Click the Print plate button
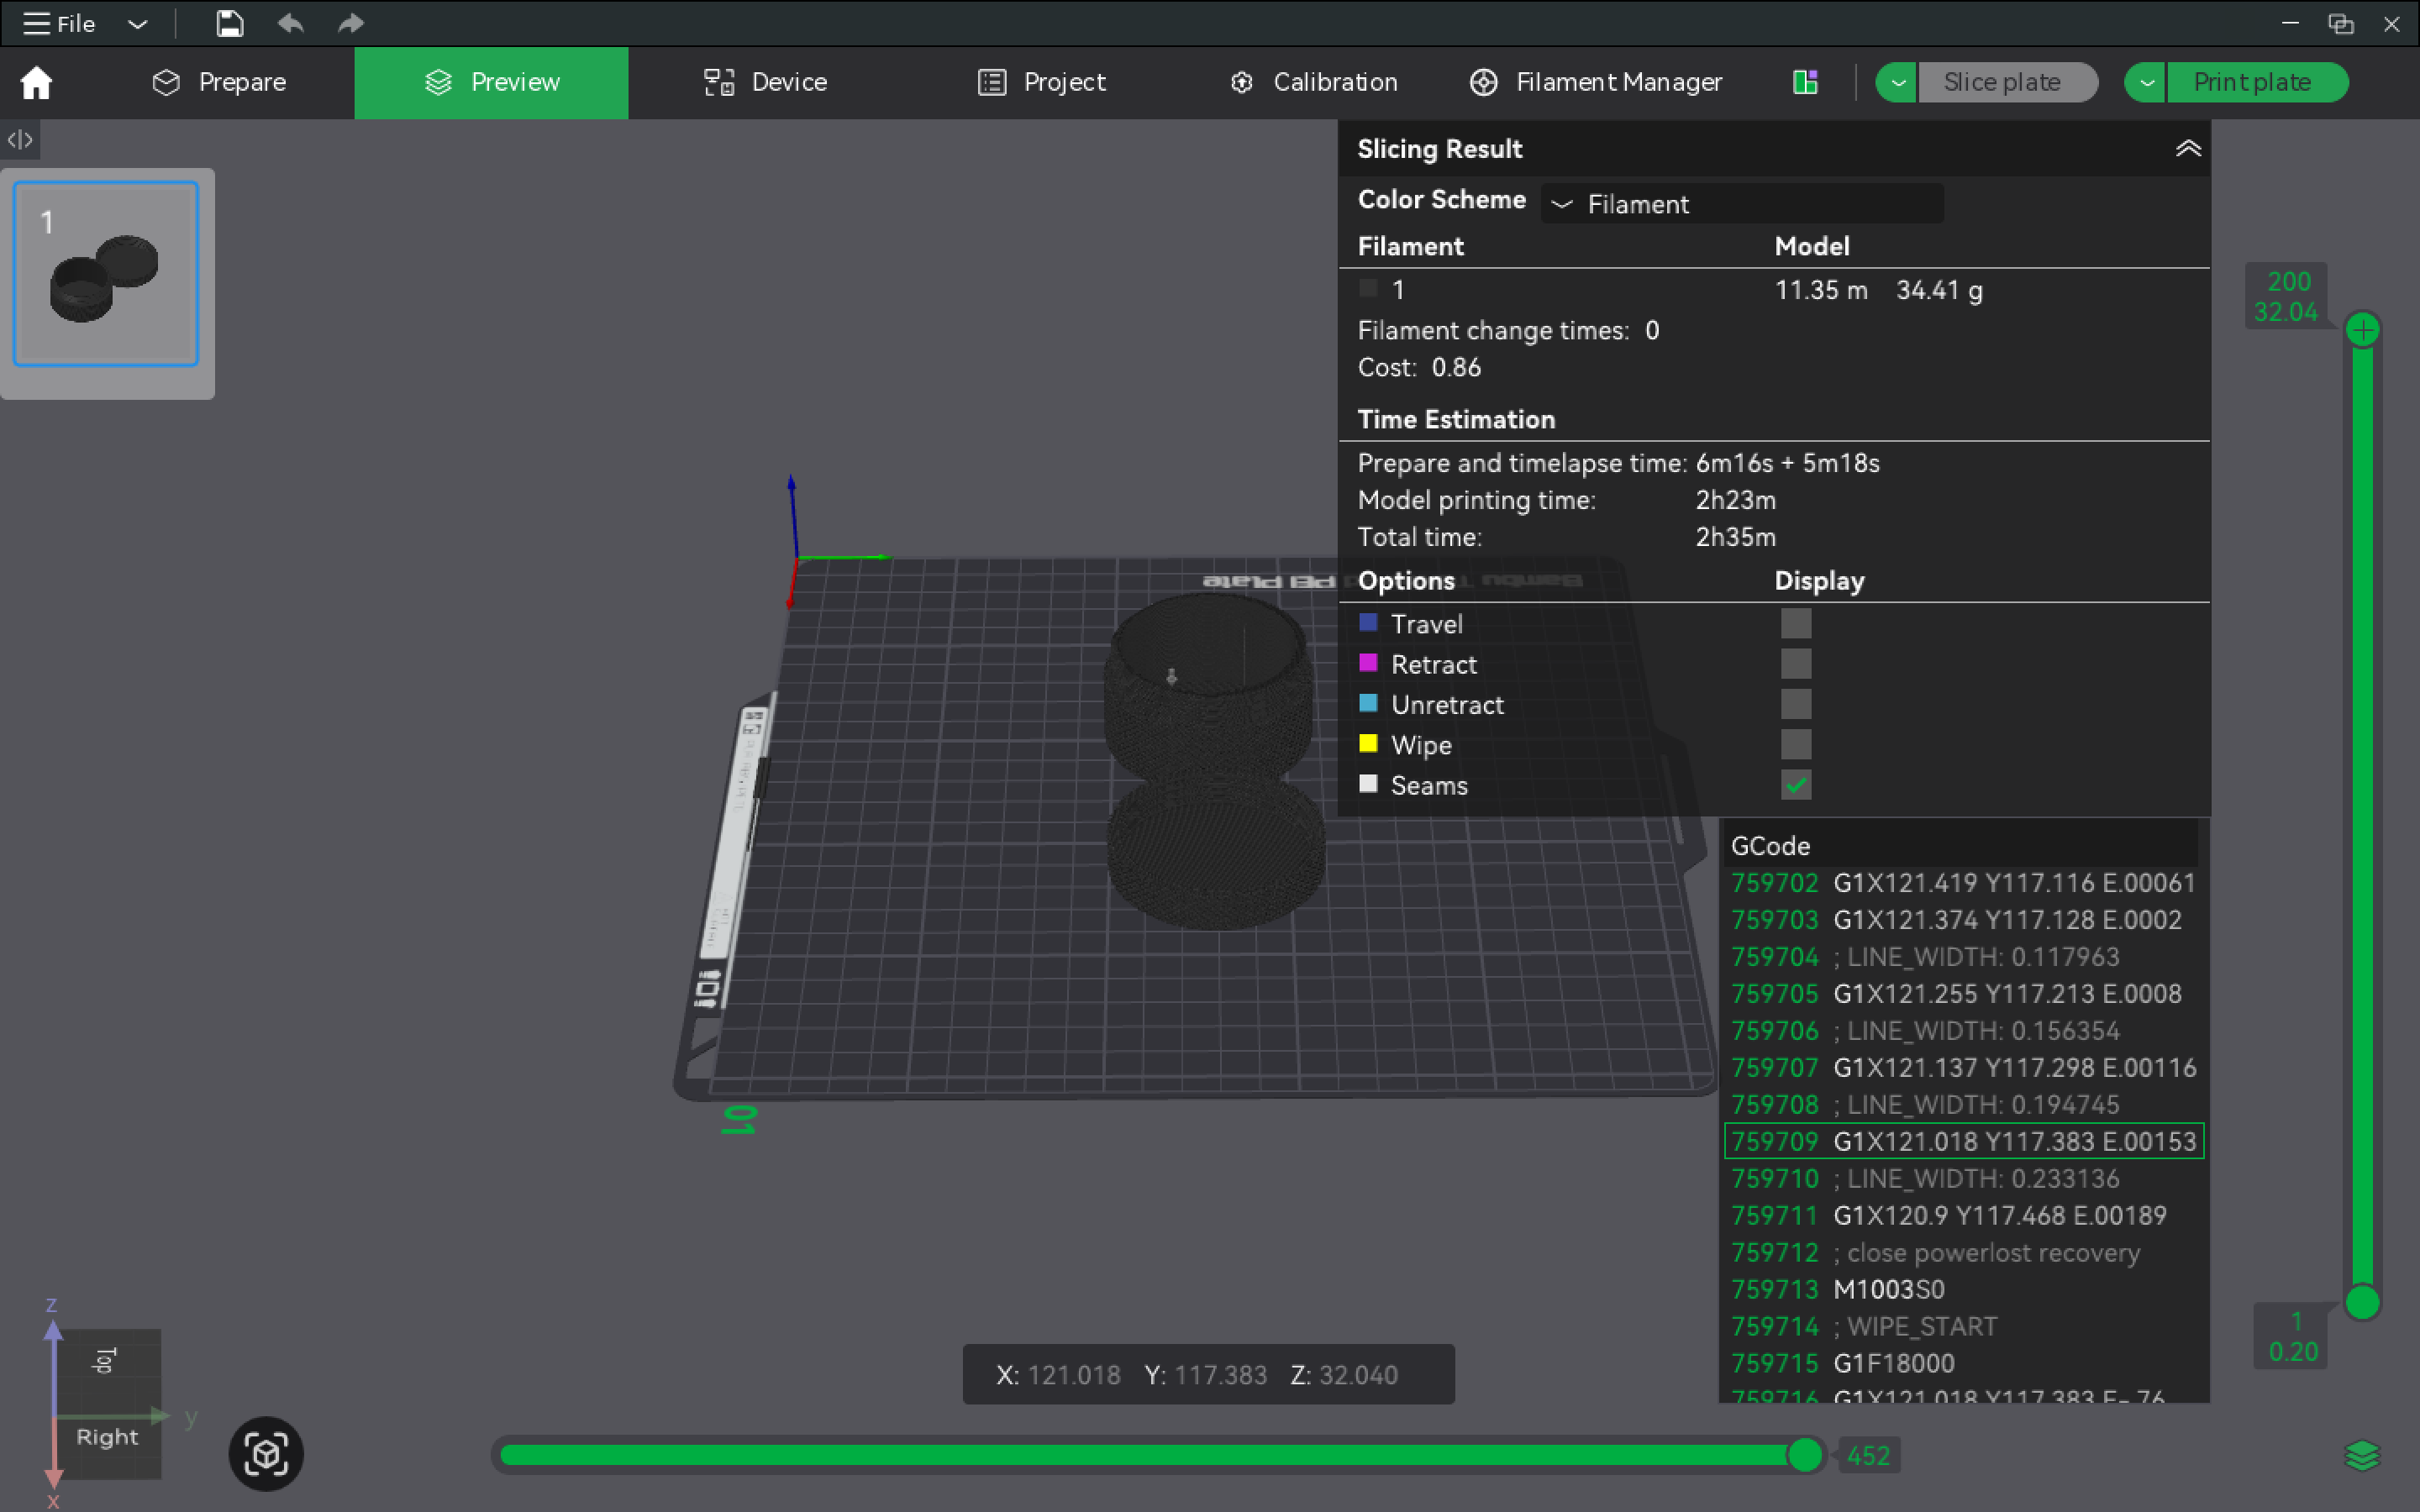 click(2257, 82)
